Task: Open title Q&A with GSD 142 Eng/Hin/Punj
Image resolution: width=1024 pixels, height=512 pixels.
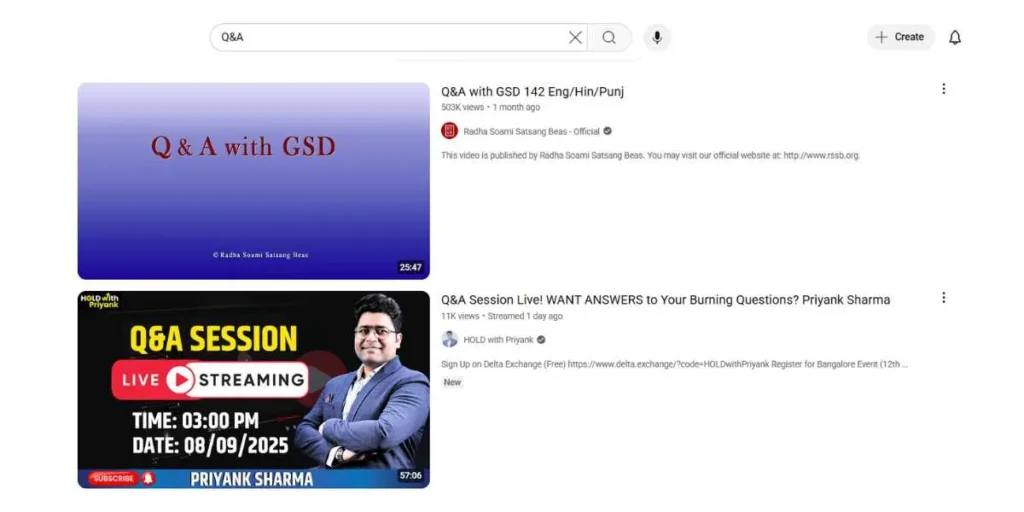Action: coord(532,91)
